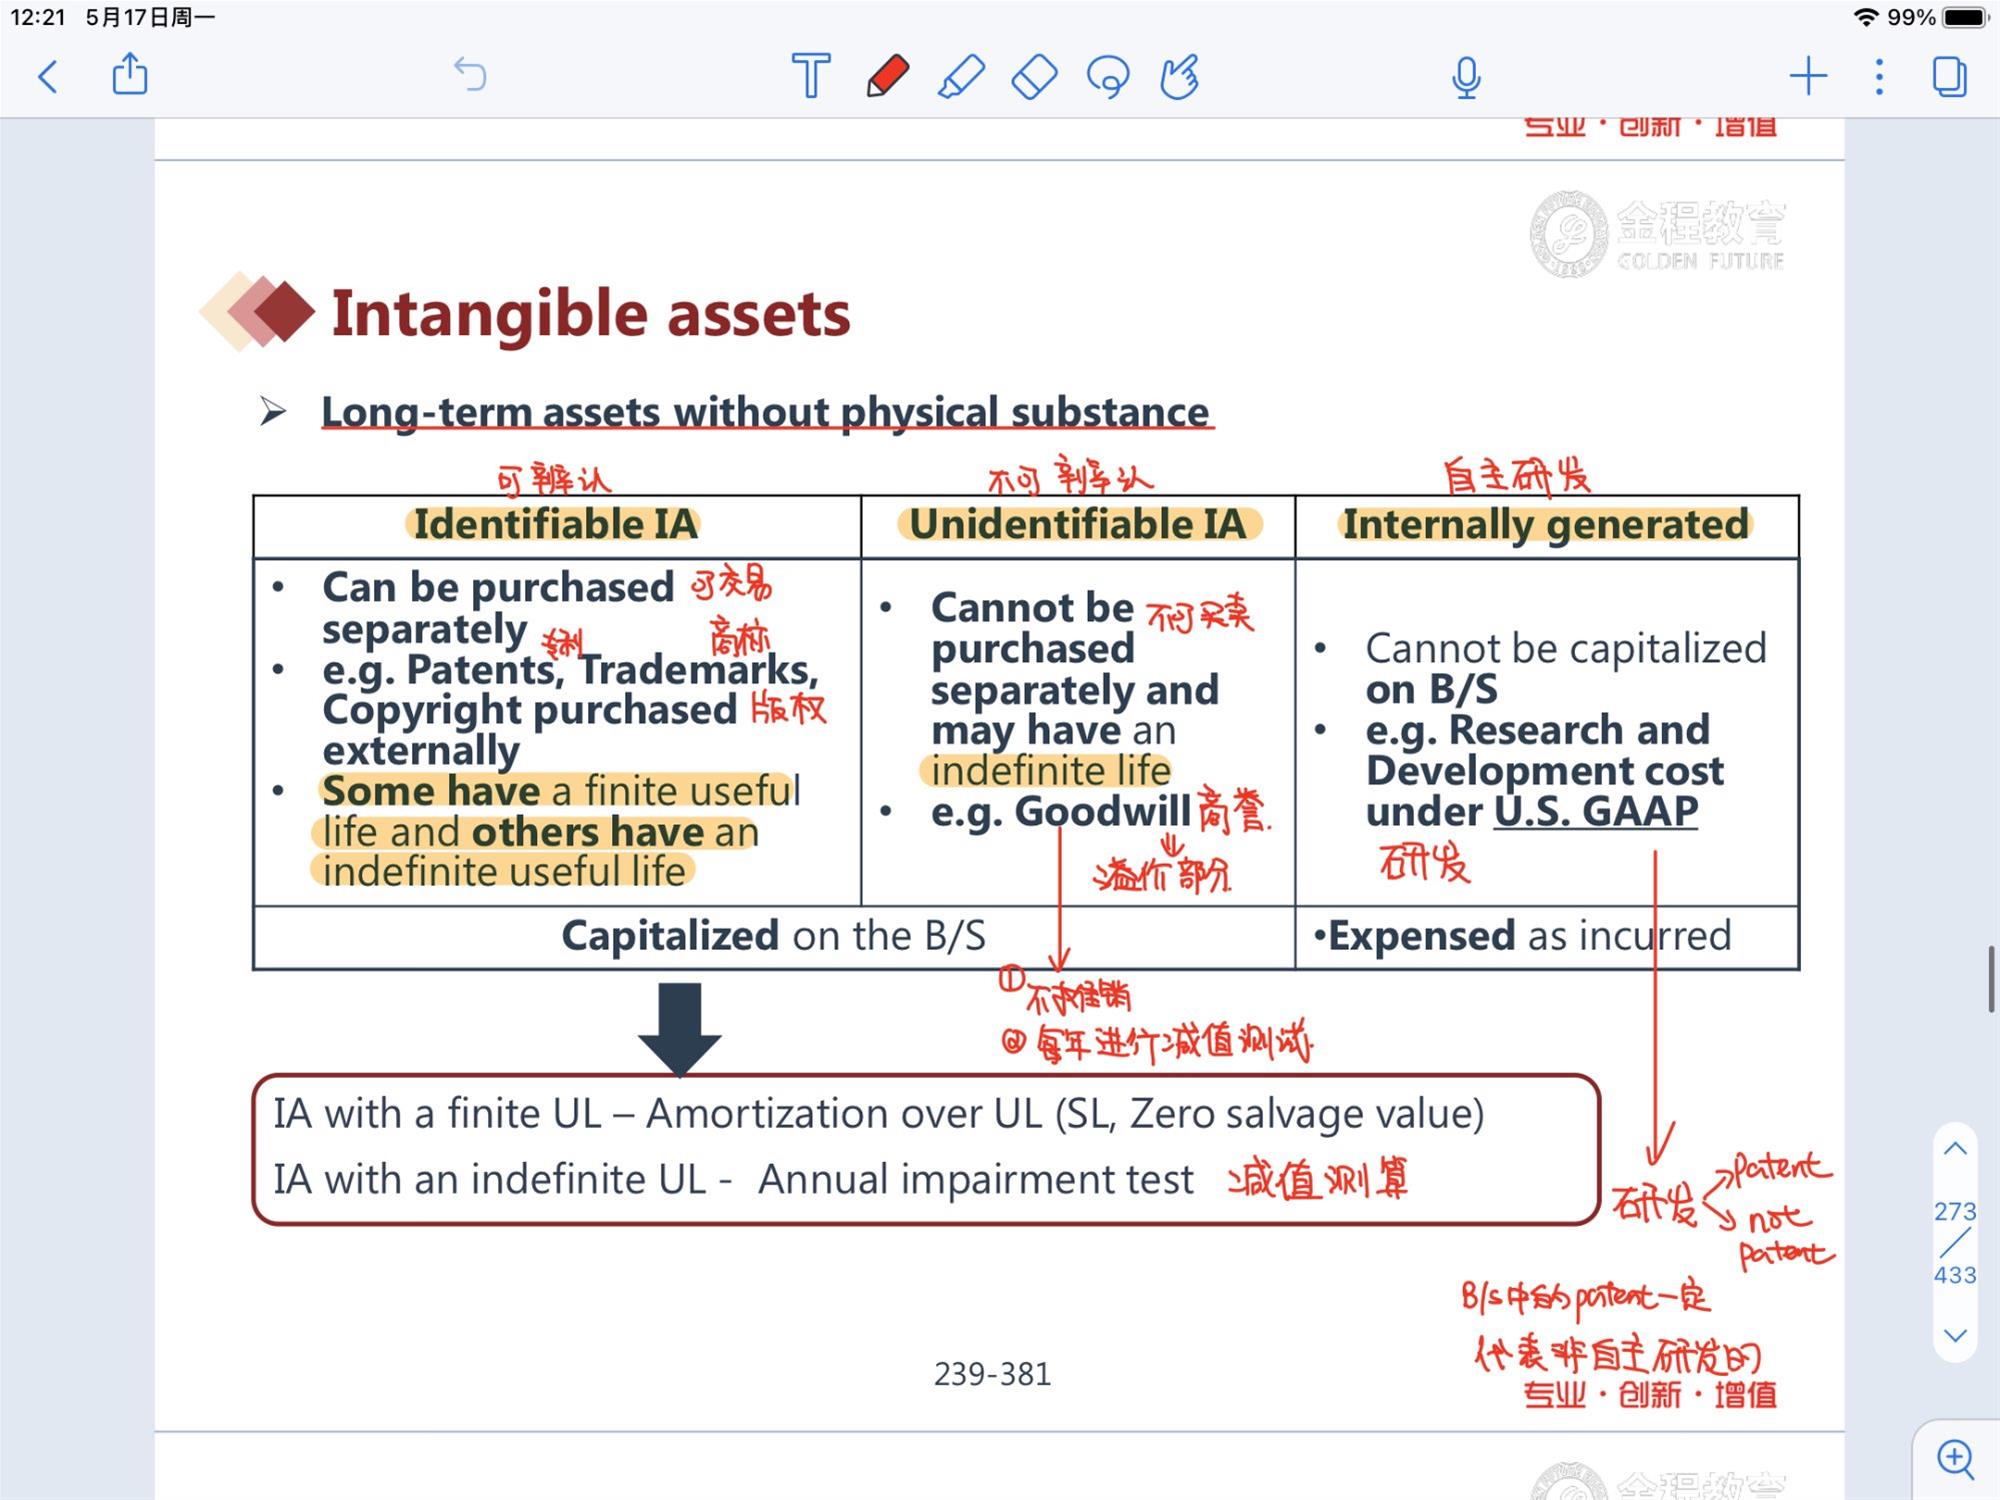
Task: Tap the 273/433 page indicator
Action: tap(1955, 1243)
